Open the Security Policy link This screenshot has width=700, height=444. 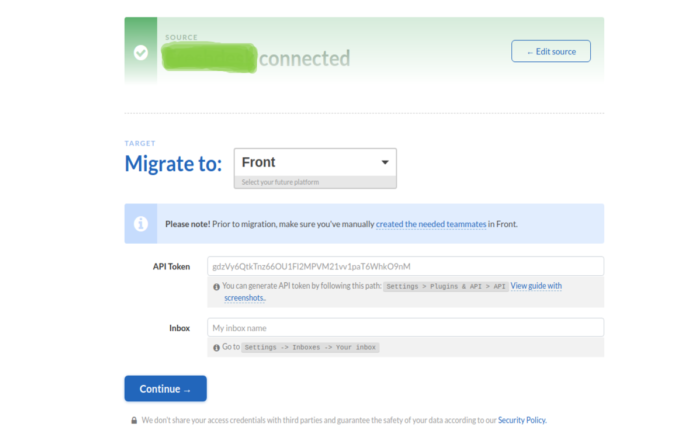point(522,420)
